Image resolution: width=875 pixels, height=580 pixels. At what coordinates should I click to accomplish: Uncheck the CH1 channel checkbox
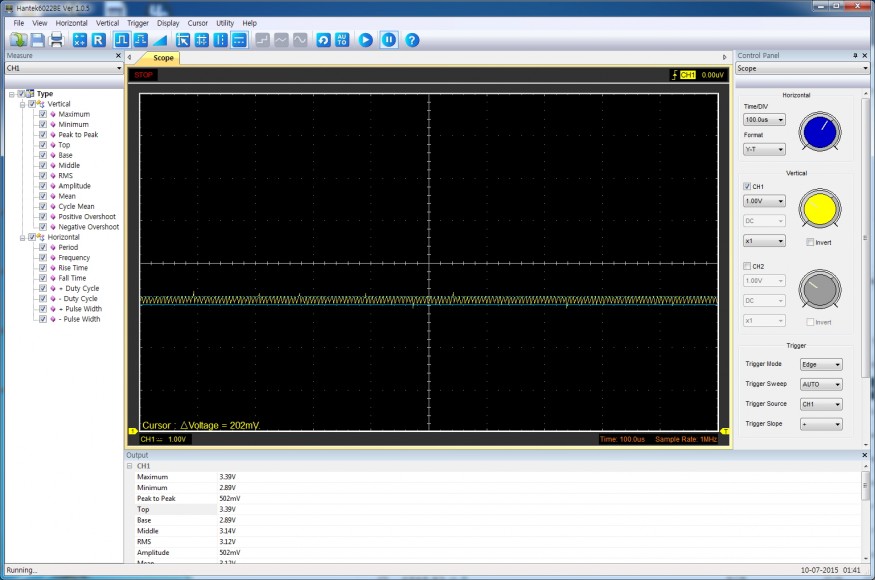point(747,186)
